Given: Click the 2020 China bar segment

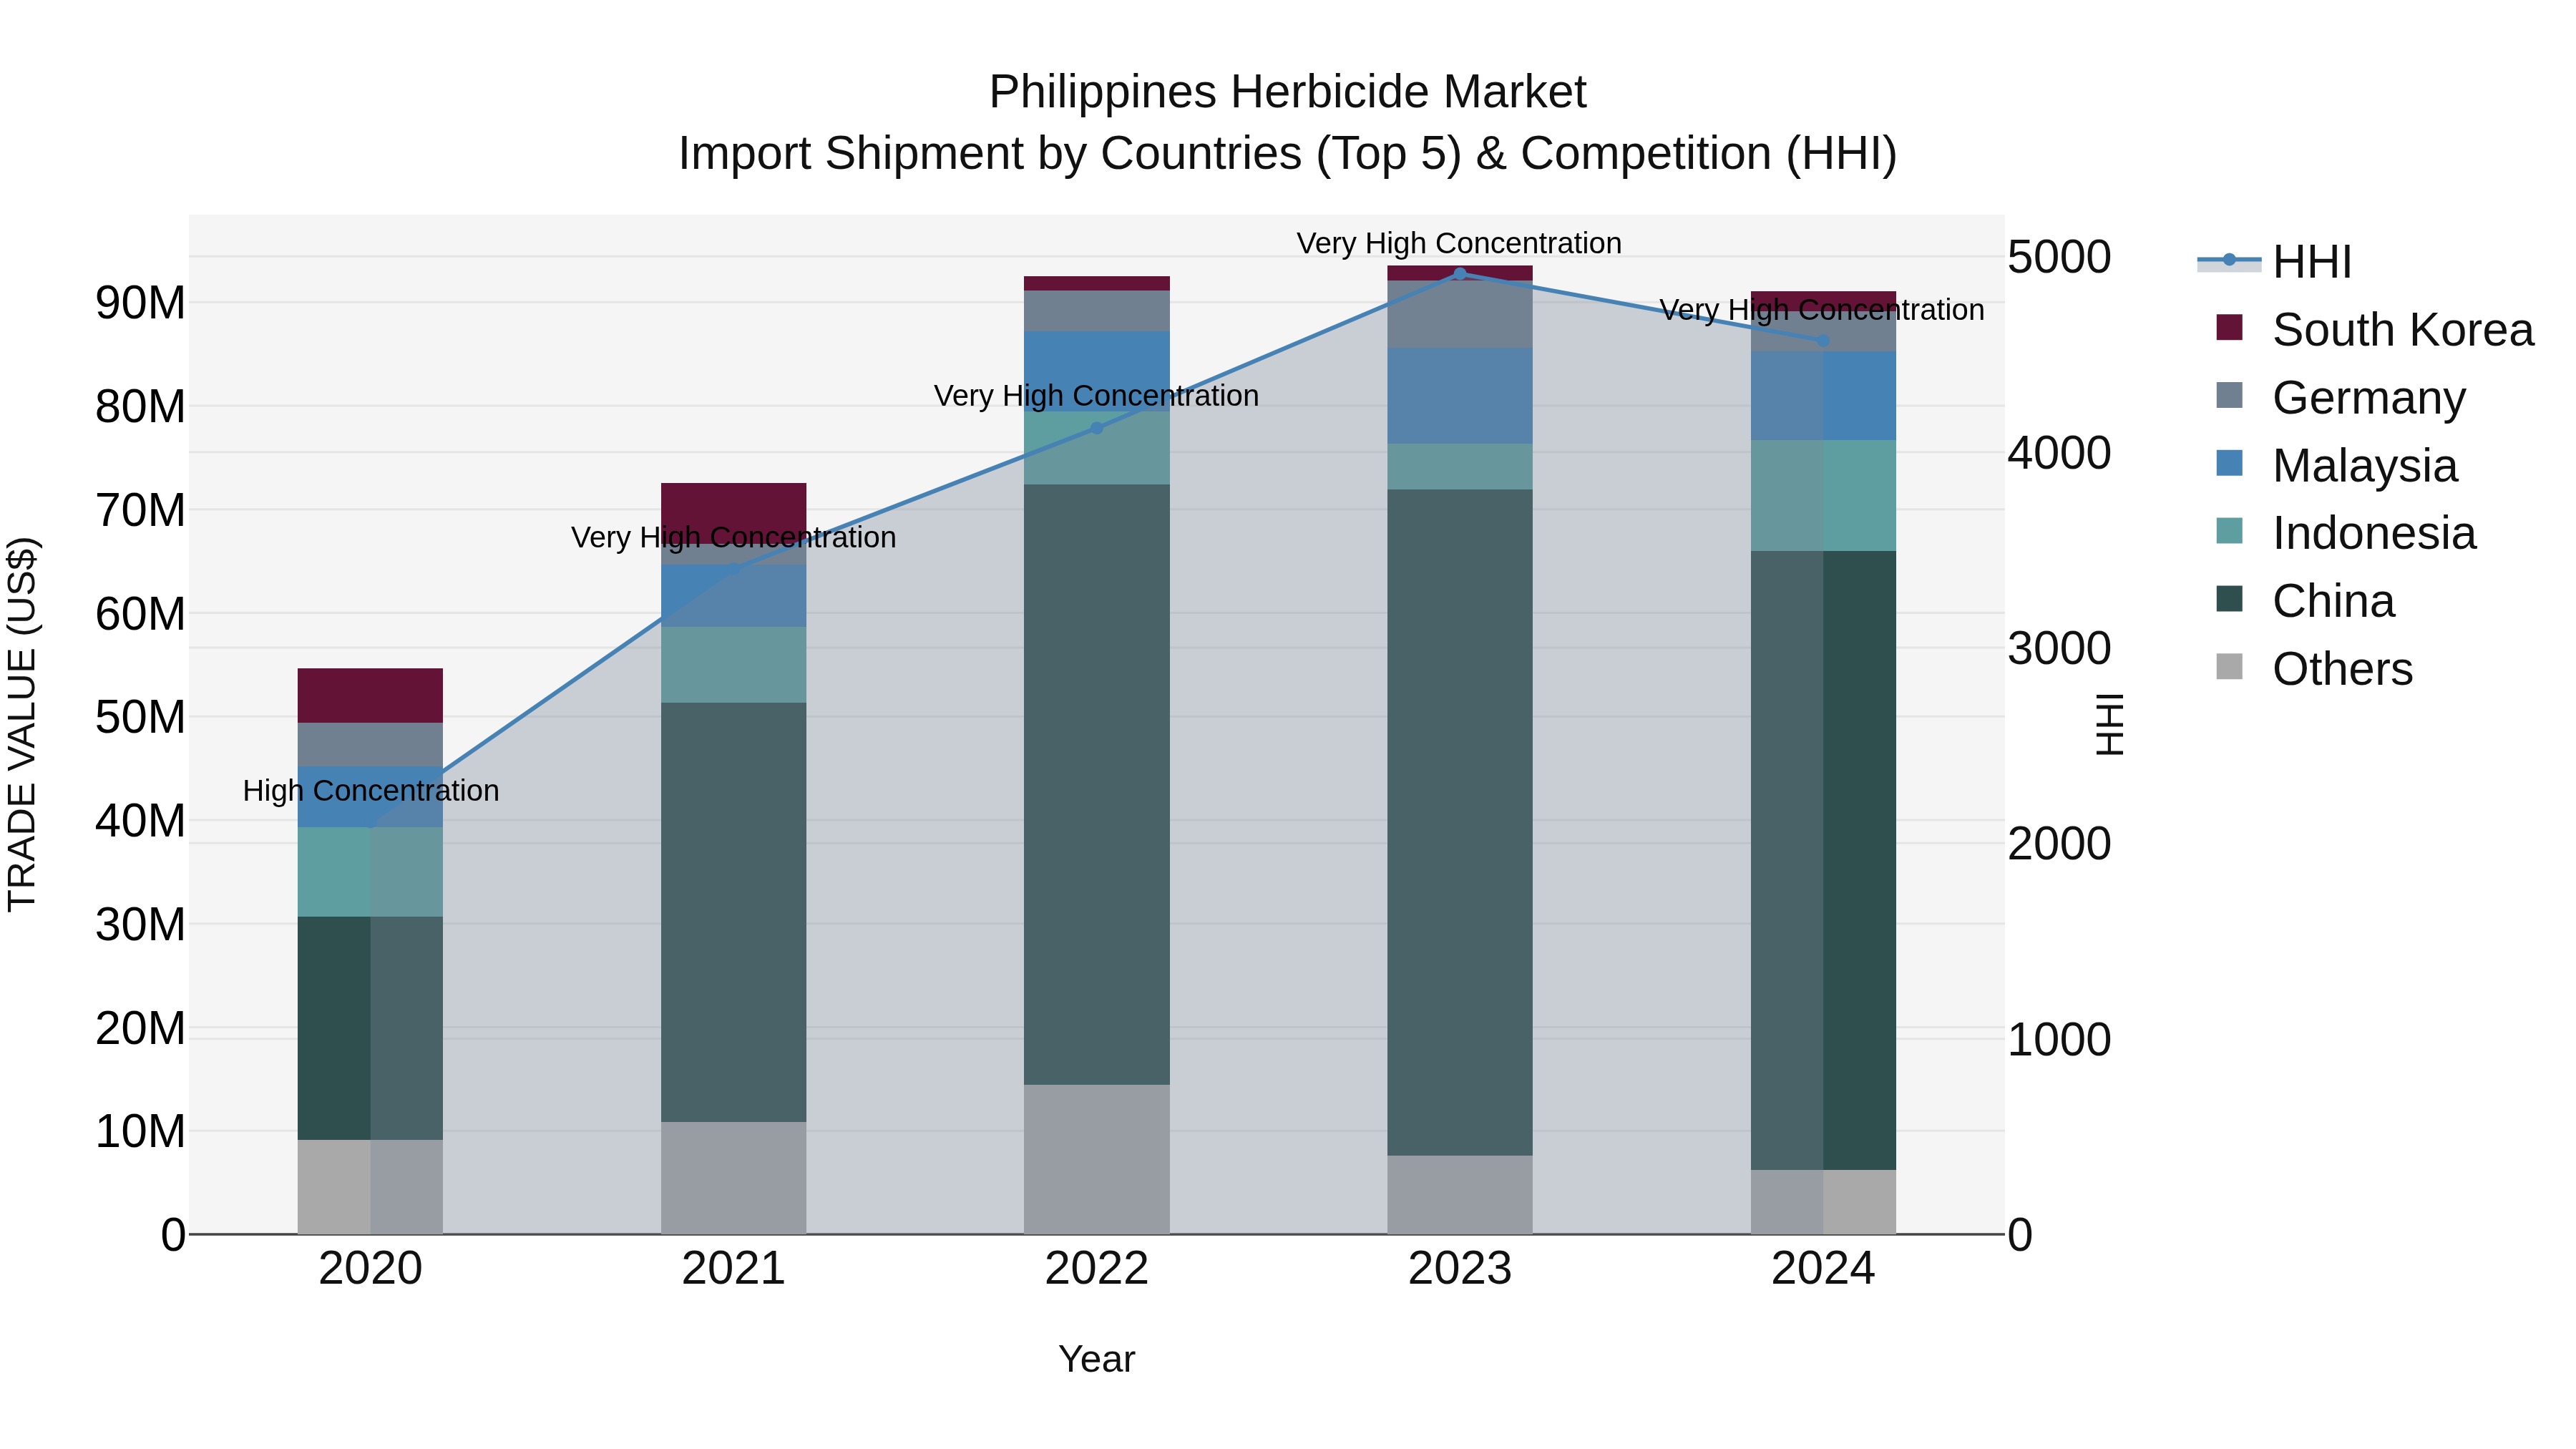Looking at the screenshot, I should click(x=370, y=1028).
